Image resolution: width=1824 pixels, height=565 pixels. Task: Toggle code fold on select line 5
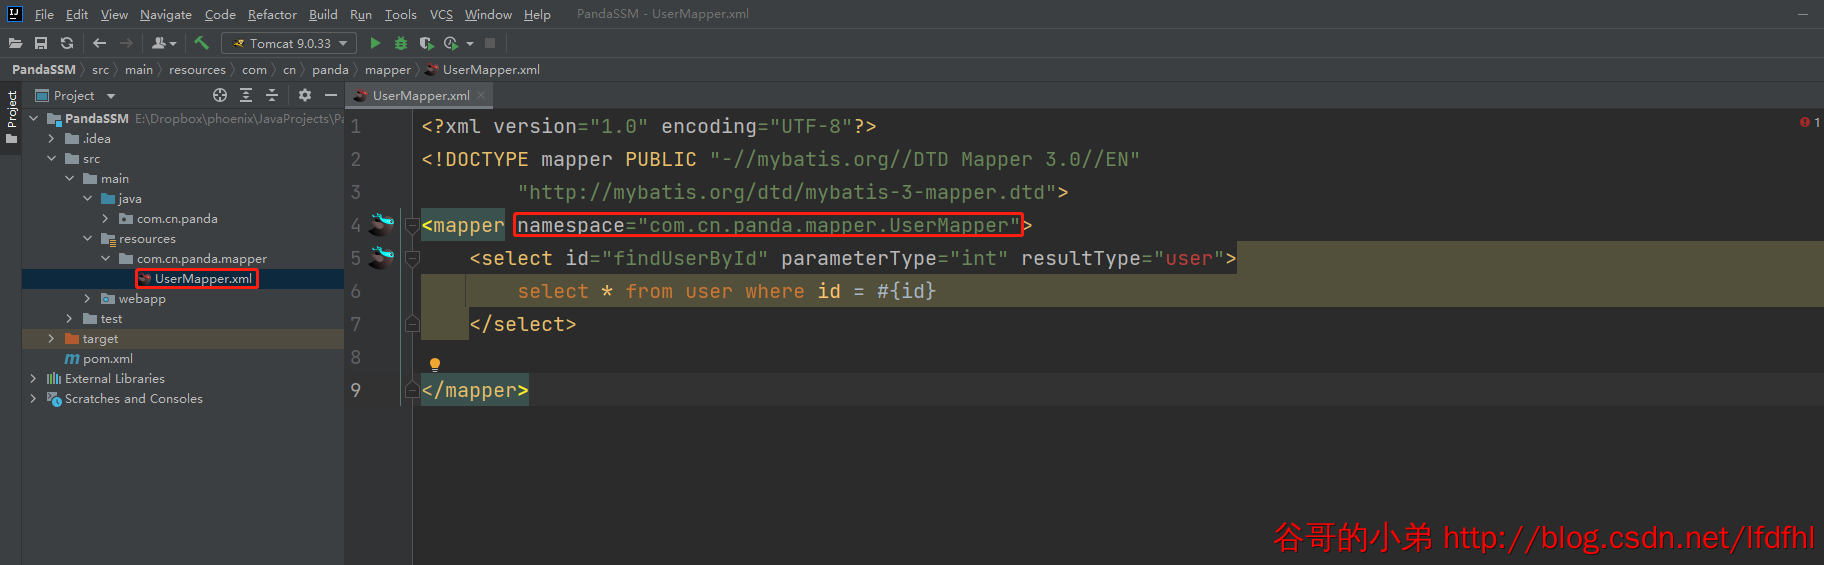[x=412, y=259]
